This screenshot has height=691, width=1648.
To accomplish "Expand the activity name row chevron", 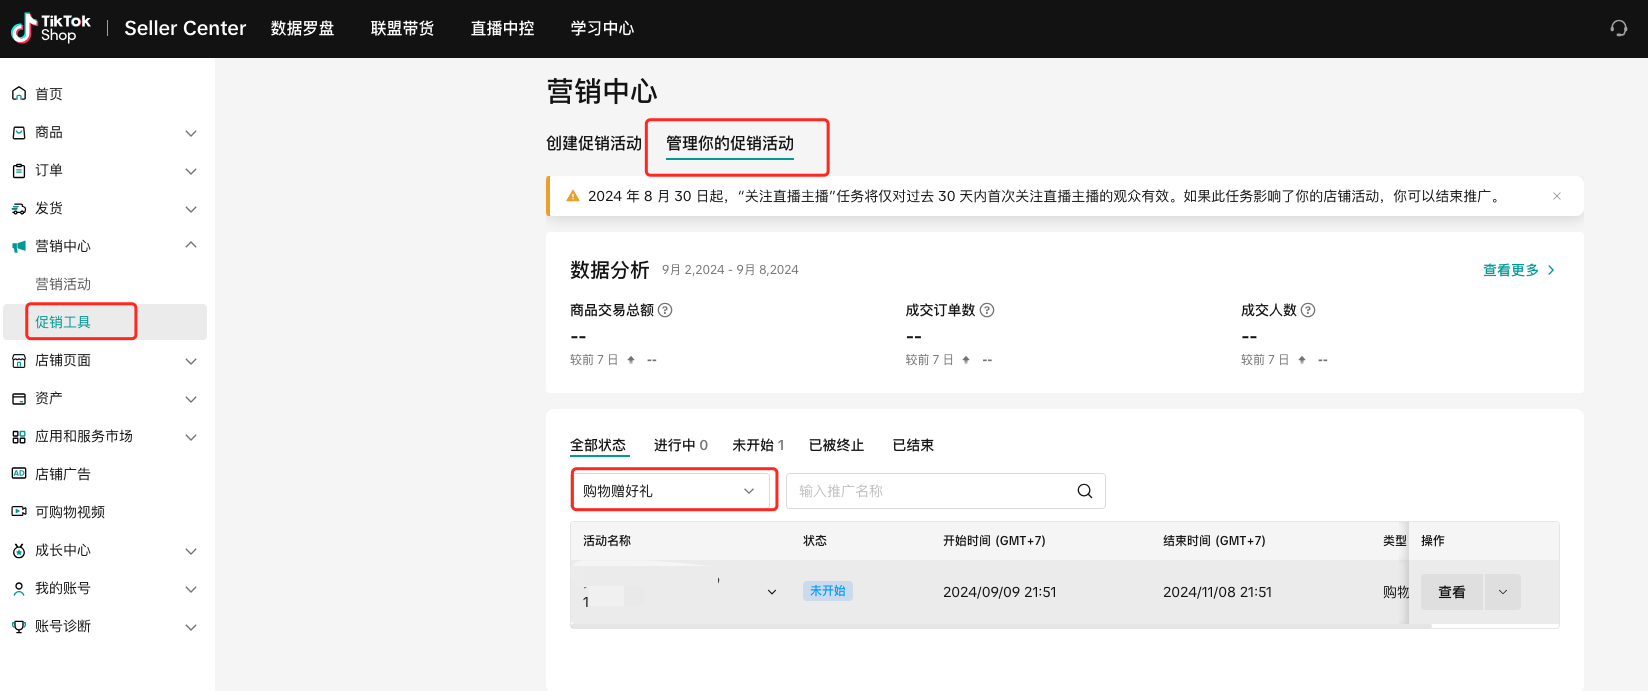I will click(771, 592).
